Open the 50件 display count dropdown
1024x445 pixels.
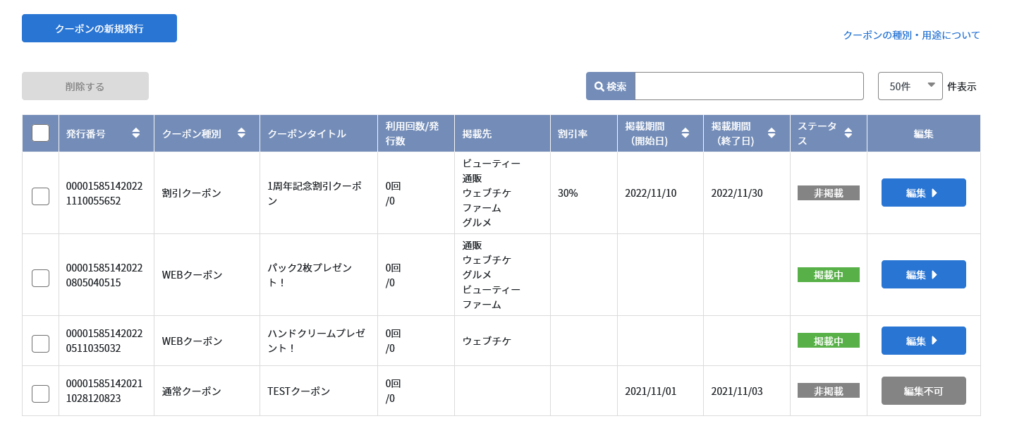coord(910,86)
